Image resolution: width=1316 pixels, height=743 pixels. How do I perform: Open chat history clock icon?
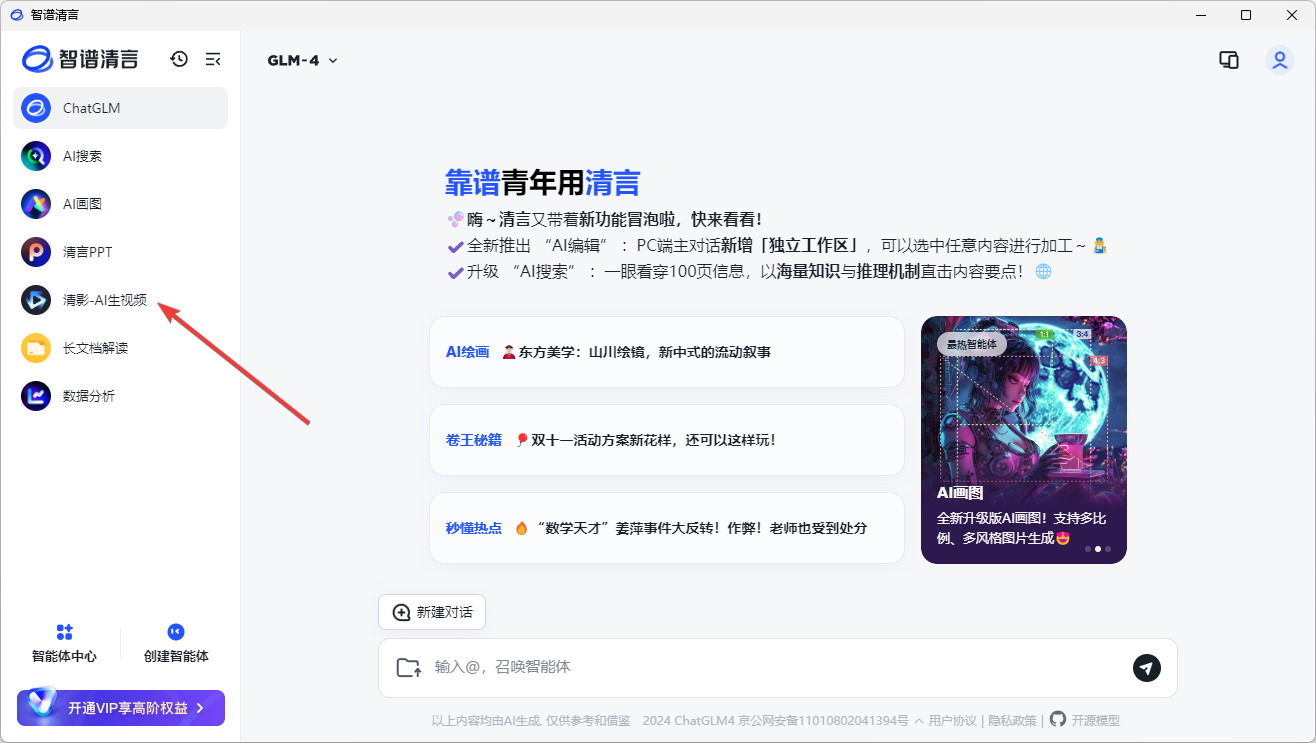pyautogui.click(x=179, y=59)
